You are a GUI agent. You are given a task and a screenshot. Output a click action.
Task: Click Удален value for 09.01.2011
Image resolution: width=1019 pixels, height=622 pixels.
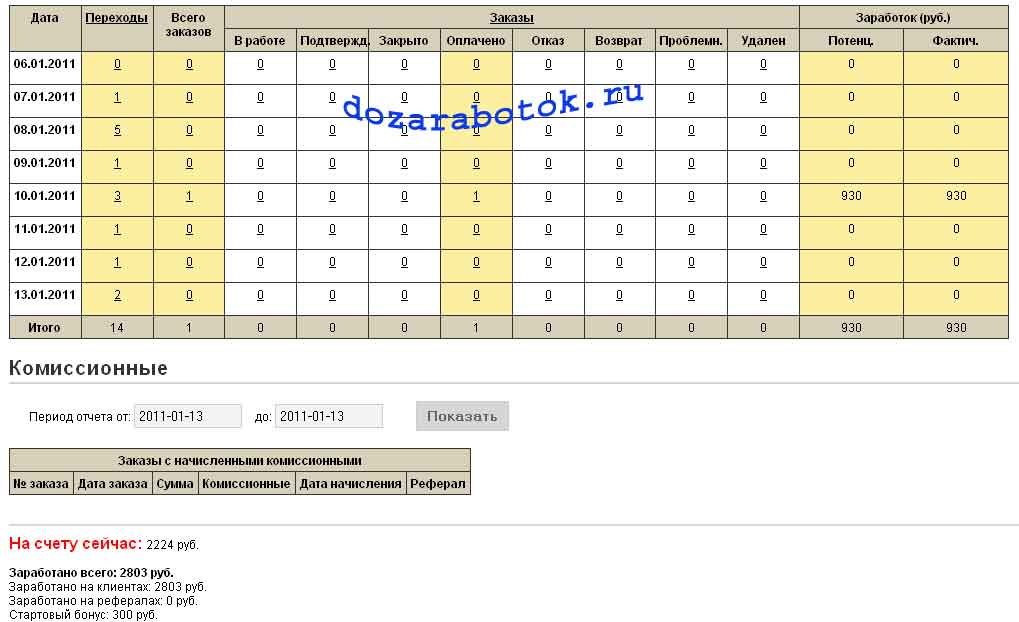click(x=763, y=163)
